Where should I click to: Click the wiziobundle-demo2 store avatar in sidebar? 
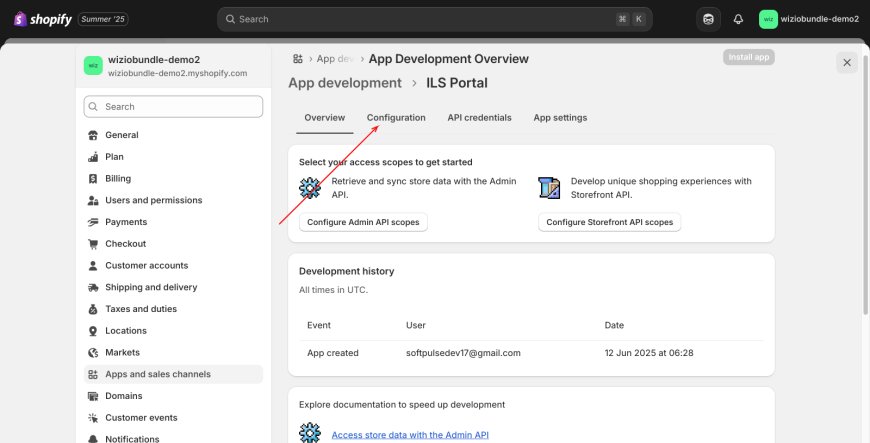pos(93,66)
